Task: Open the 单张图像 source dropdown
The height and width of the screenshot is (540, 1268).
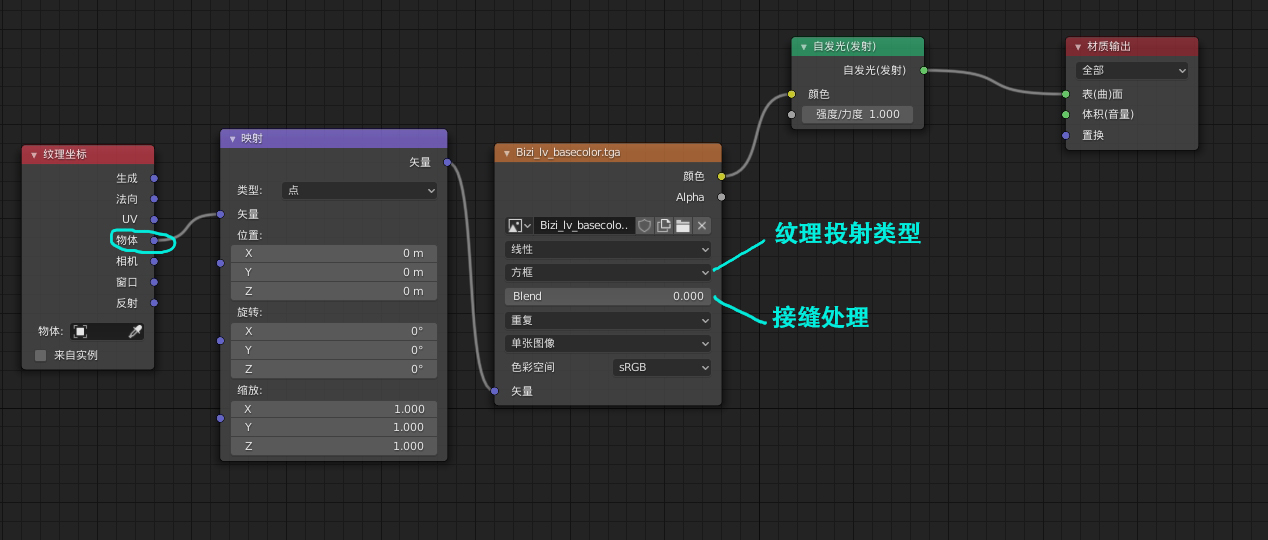Action: coord(608,343)
